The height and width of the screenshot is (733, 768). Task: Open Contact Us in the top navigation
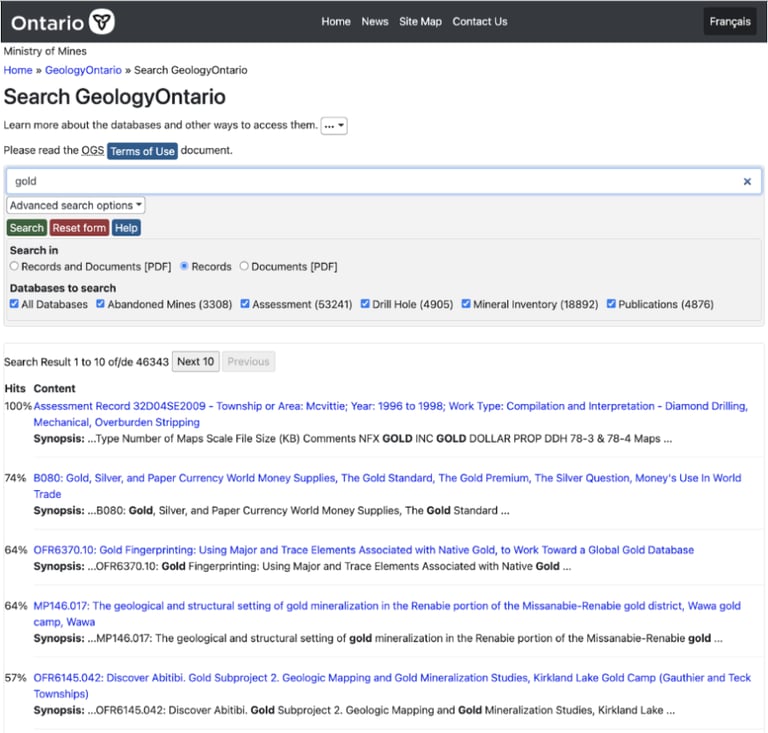pyautogui.click(x=480, y=22)
